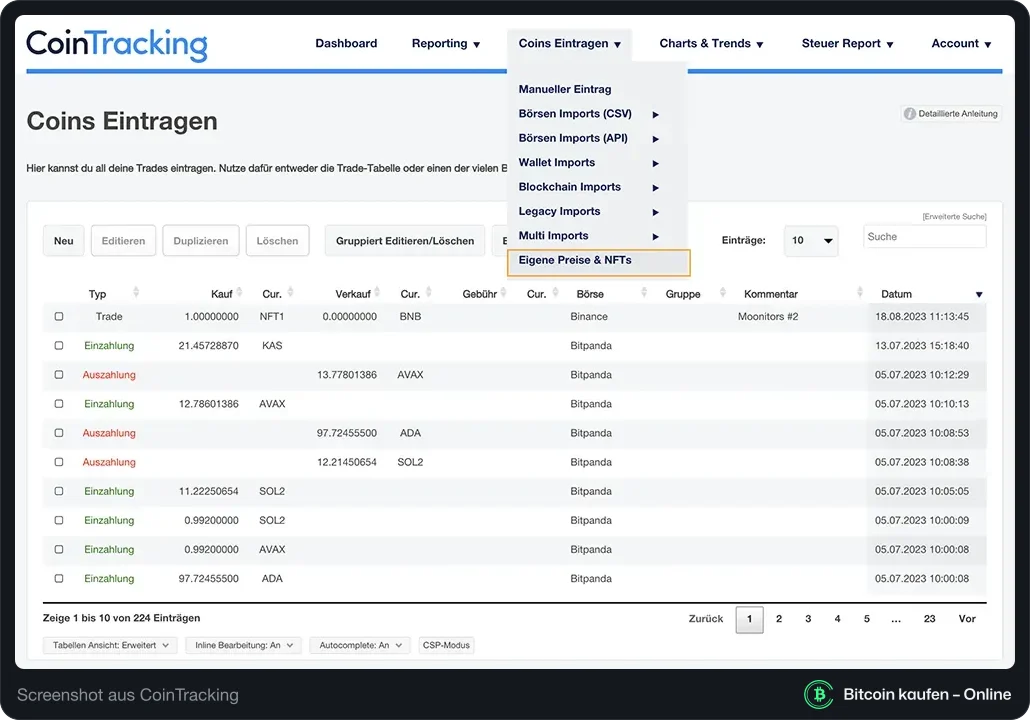Click the Neu button
The width and height of the screenshot is (1030, 720).
pos(64,240)
